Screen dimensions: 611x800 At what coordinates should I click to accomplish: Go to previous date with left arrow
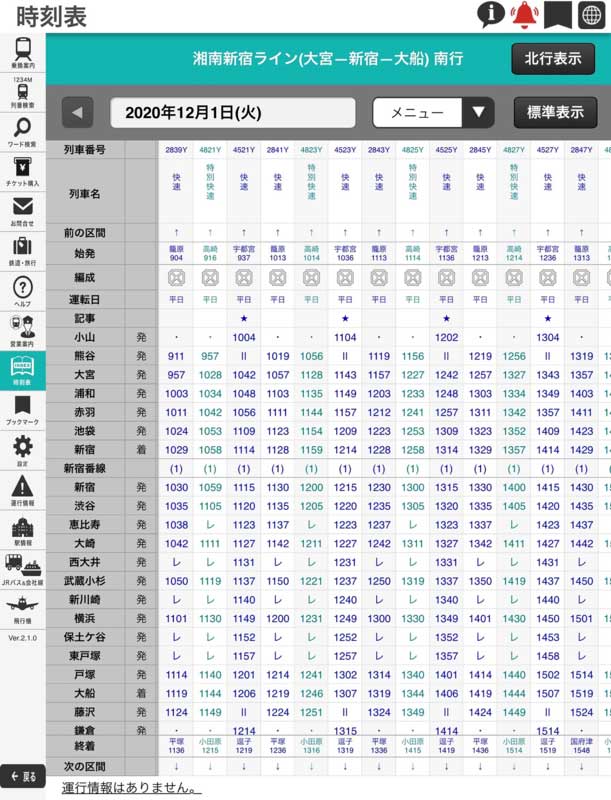(x=78, y=112)
